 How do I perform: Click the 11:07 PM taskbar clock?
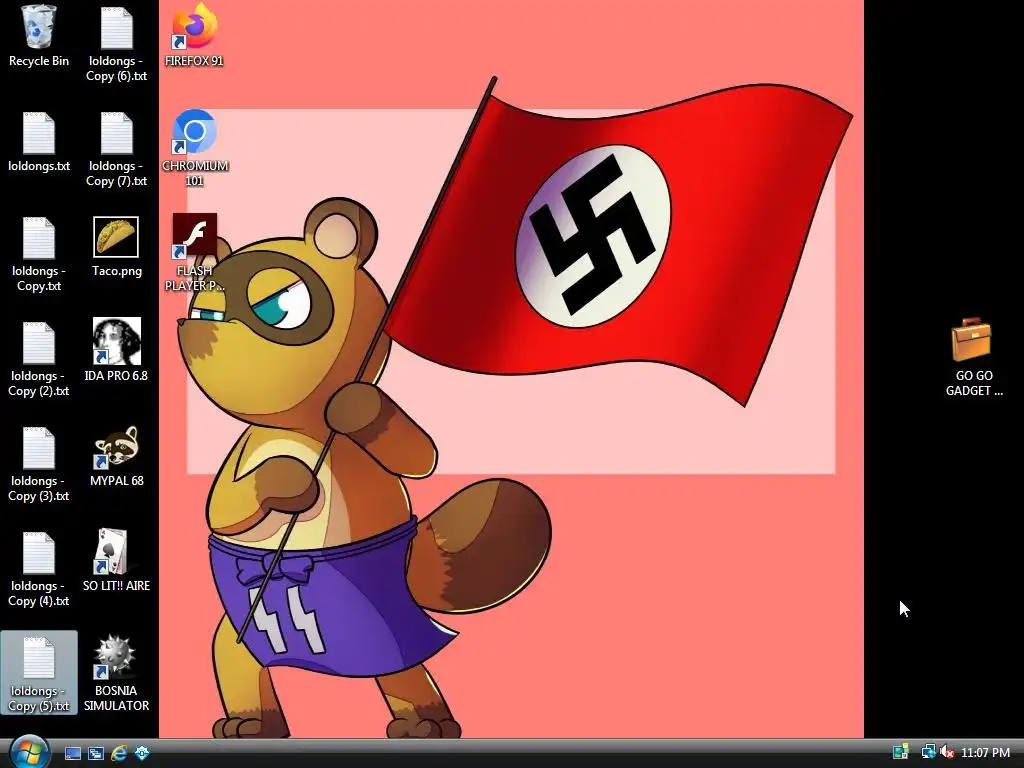coord(985,753)
